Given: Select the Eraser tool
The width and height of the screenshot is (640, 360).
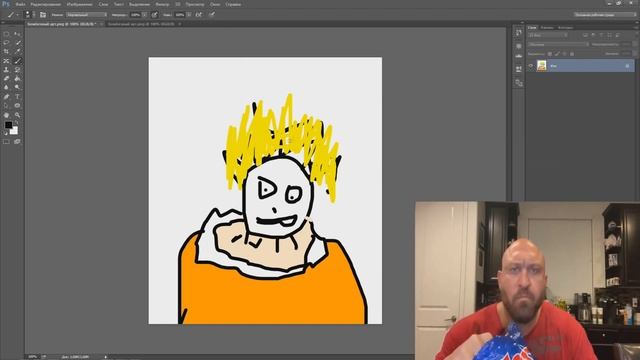Looking at the screenshot, I should point(6,78).
